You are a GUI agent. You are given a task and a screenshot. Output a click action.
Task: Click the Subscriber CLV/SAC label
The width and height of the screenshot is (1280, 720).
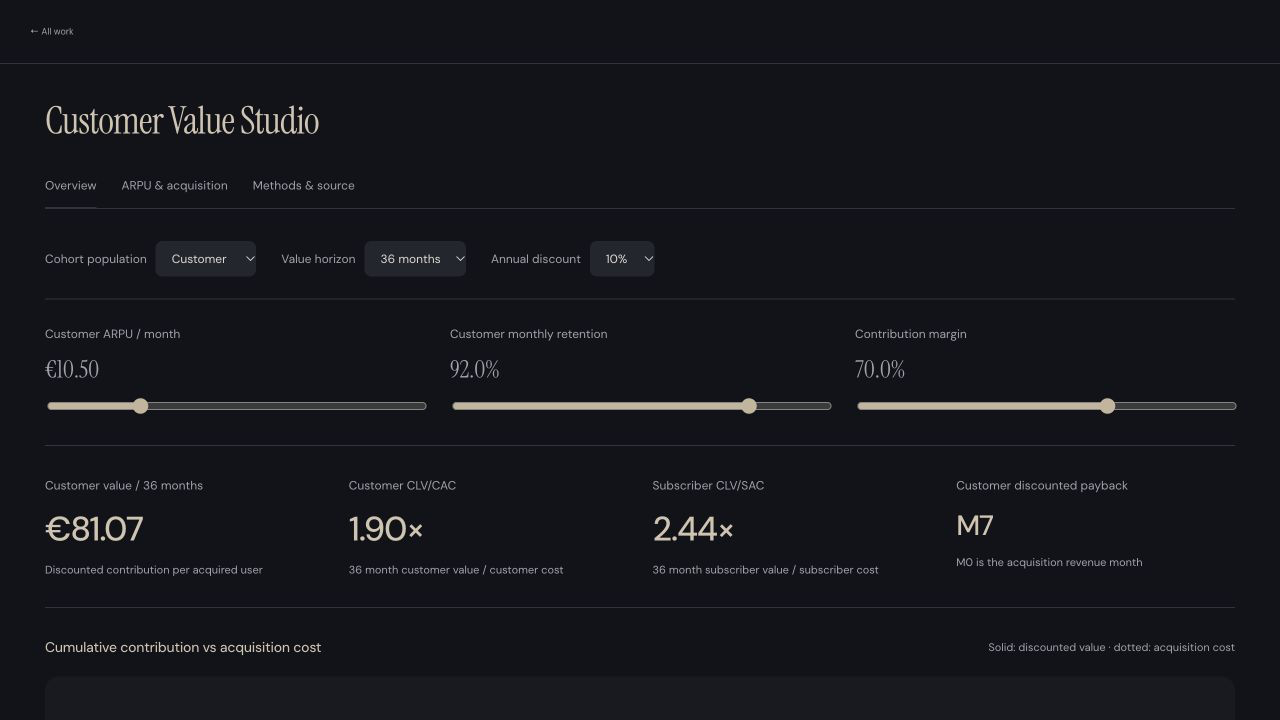[708, 486]
